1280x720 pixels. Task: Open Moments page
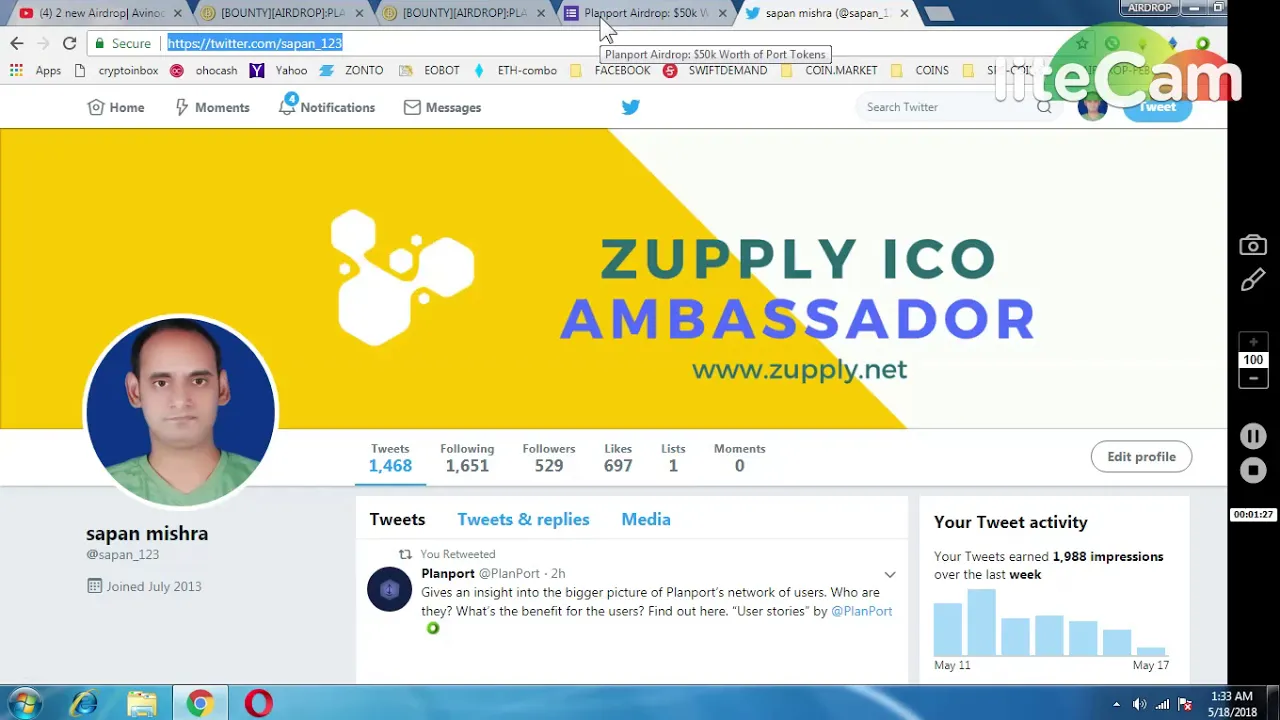[x=211, y=107]
